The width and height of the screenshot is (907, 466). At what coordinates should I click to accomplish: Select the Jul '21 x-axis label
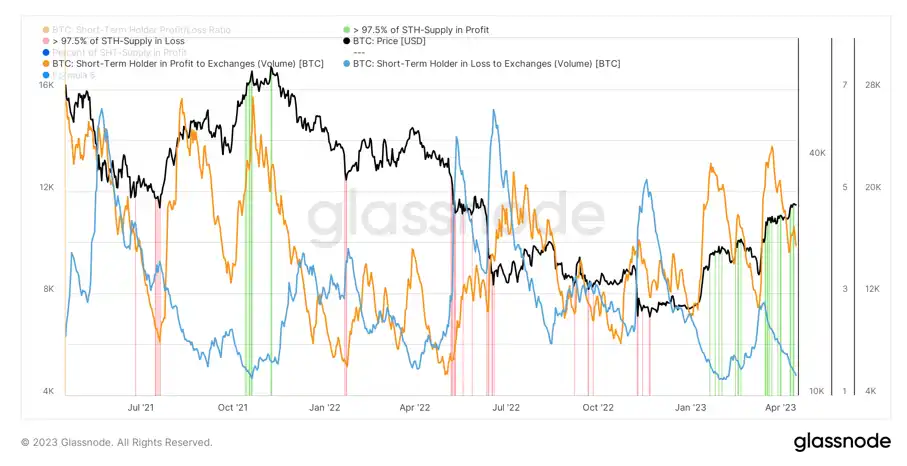(x=141, y=408)
